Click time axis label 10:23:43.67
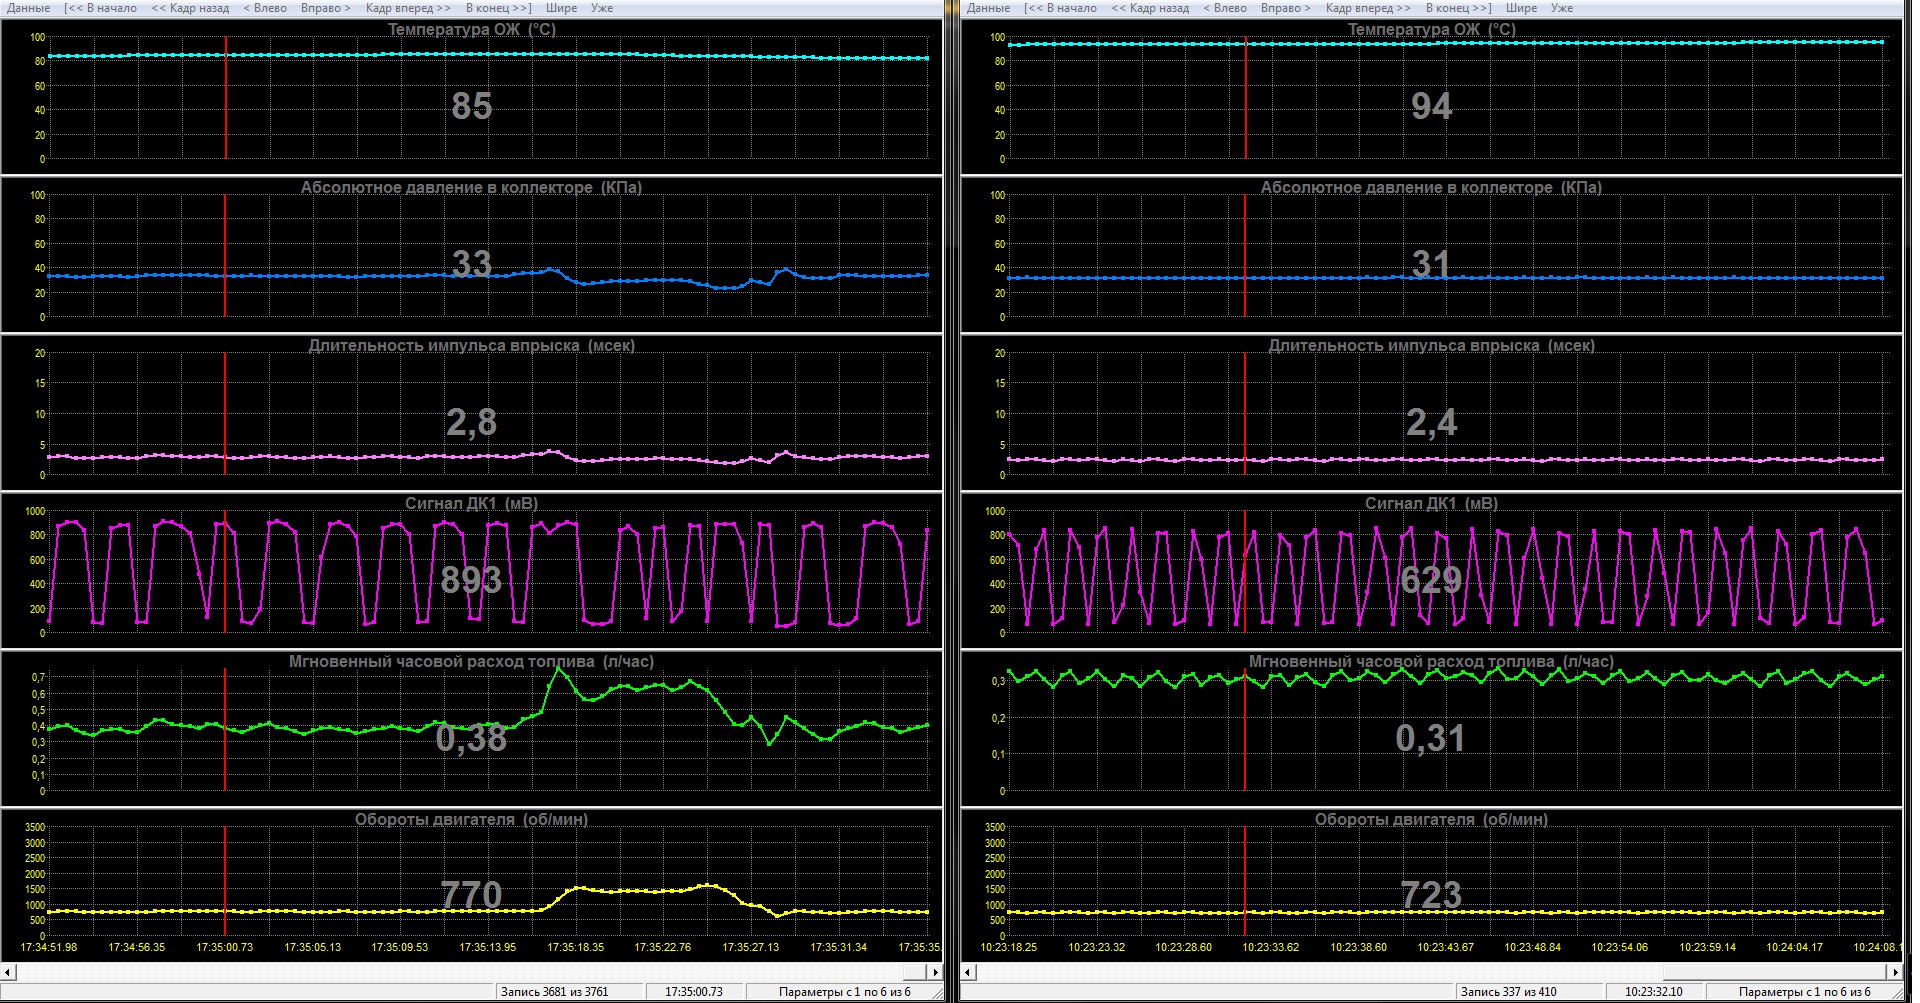 [x=1444, y=947]
